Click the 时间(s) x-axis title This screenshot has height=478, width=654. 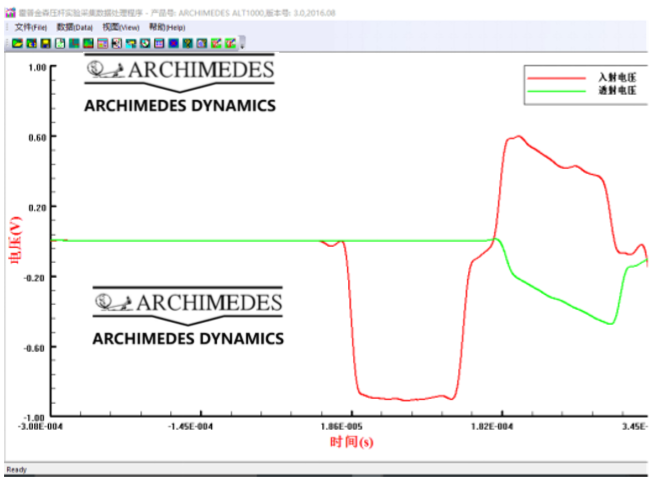351,442
